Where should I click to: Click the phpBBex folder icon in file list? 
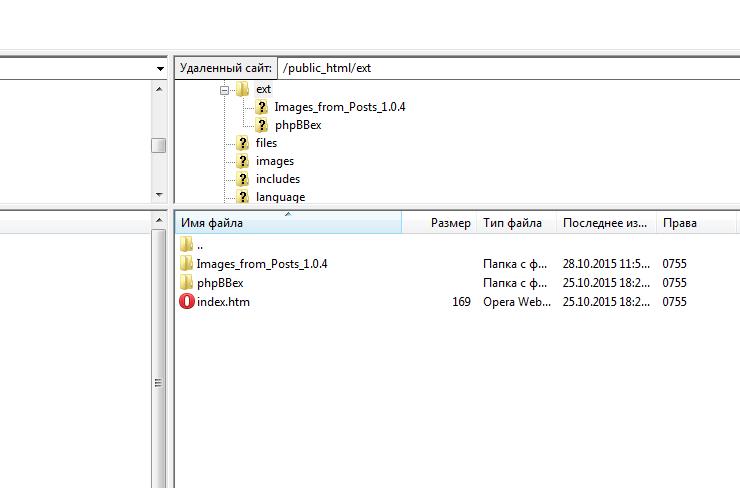186,283
